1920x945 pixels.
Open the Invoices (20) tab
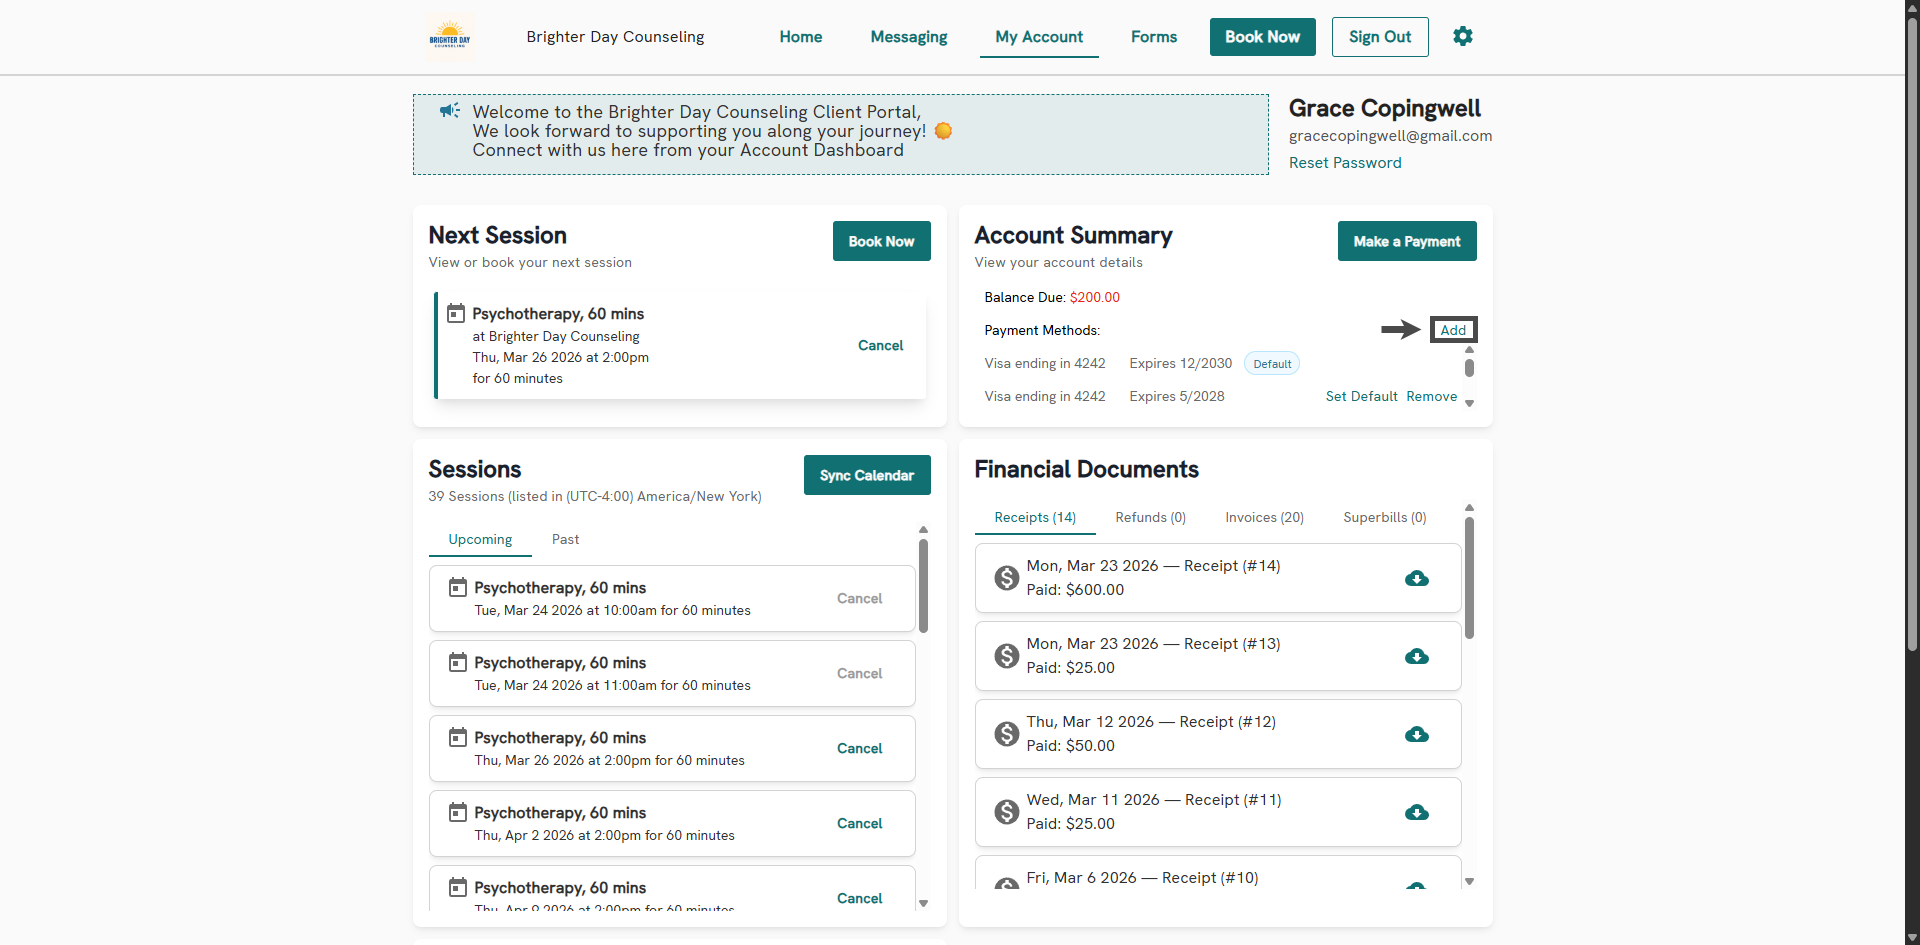click(1264, 517)
